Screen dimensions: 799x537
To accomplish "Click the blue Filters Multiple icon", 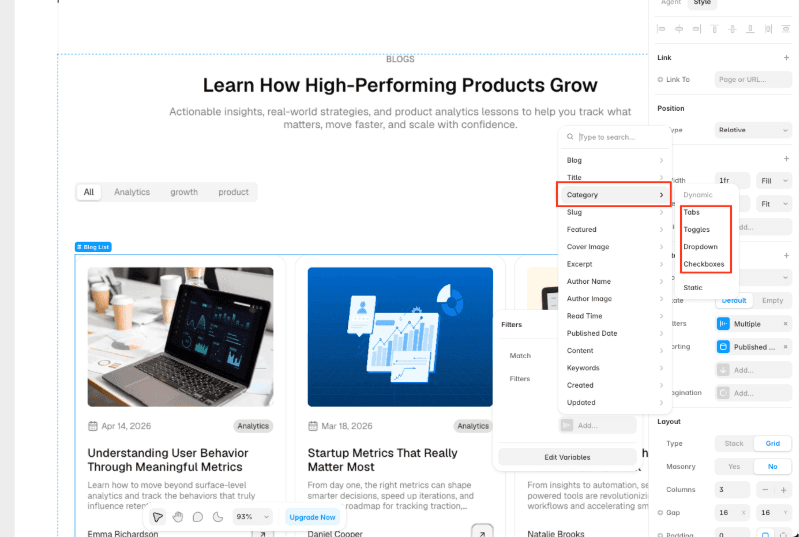I will [723, 324].
